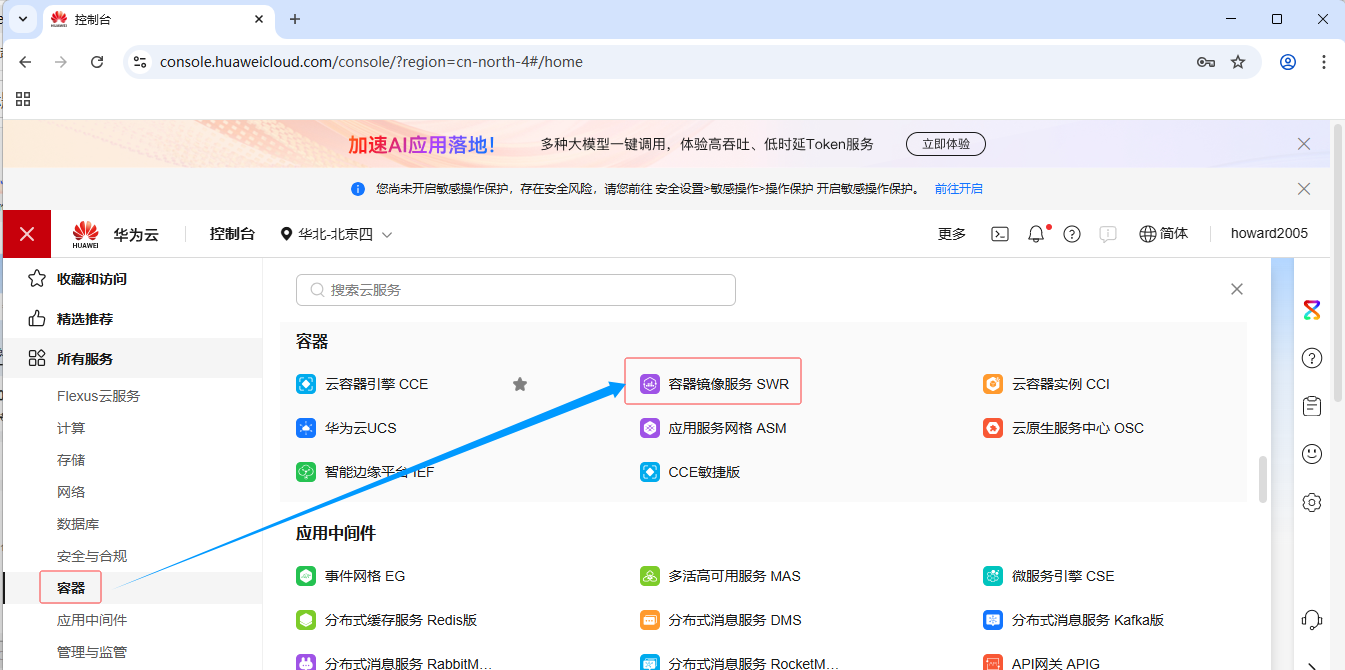Click the headset support icon
This screenshot has width=1345, height=670.
pos(1312,619)
